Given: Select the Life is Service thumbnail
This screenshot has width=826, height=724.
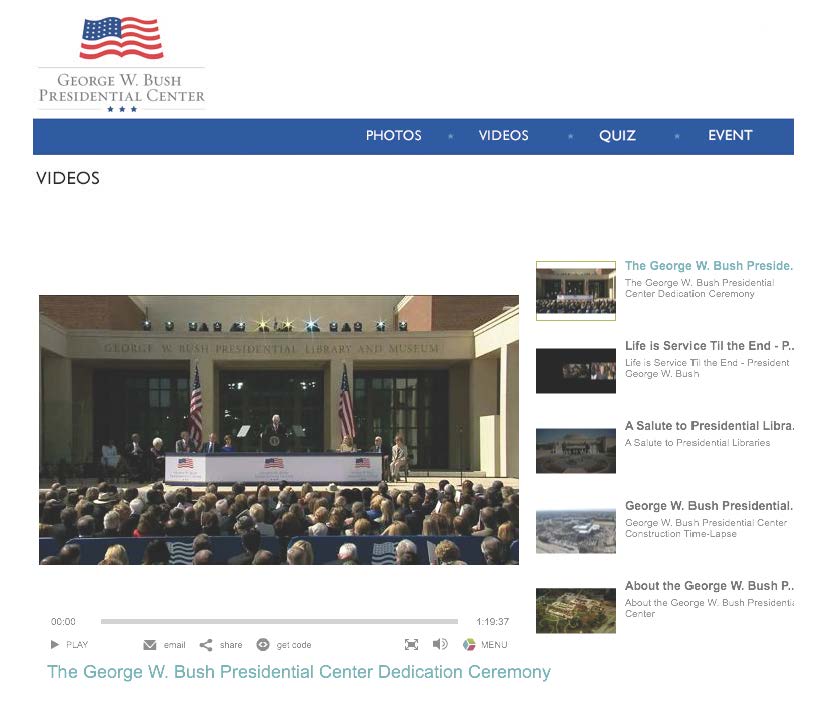Looking at the screenshot, I should 576,370.
